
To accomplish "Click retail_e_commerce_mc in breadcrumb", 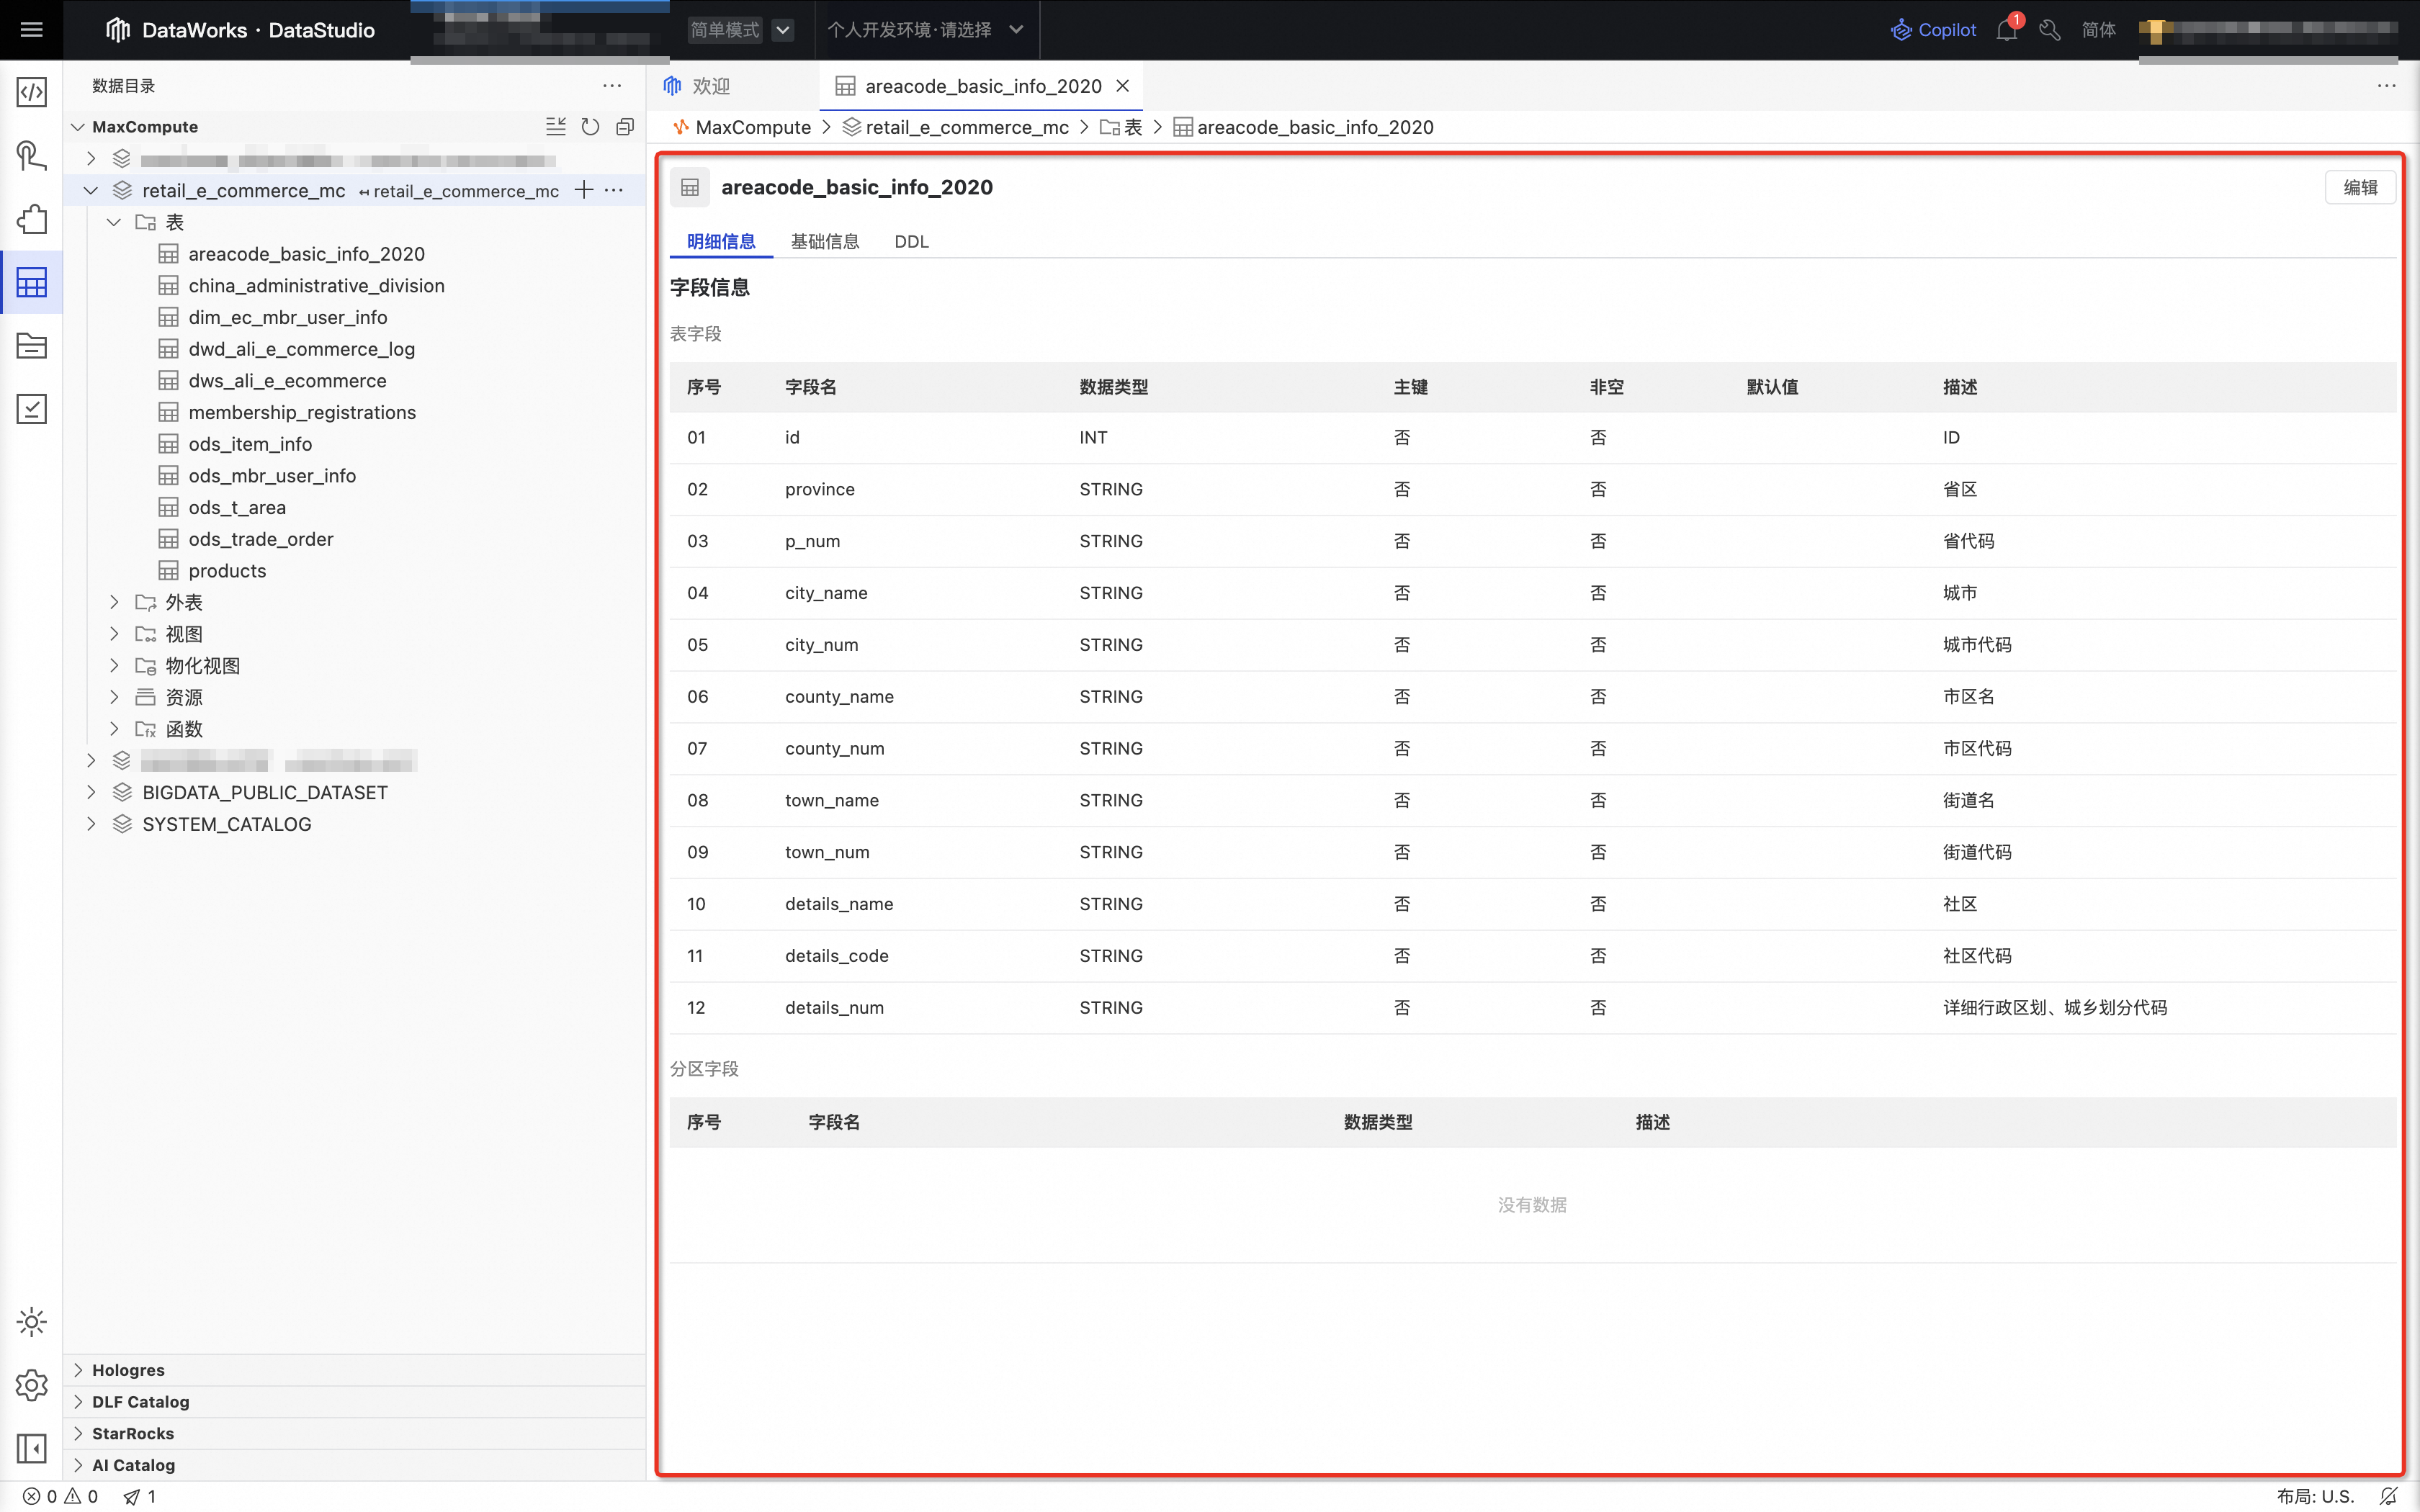I will [967, 127].
